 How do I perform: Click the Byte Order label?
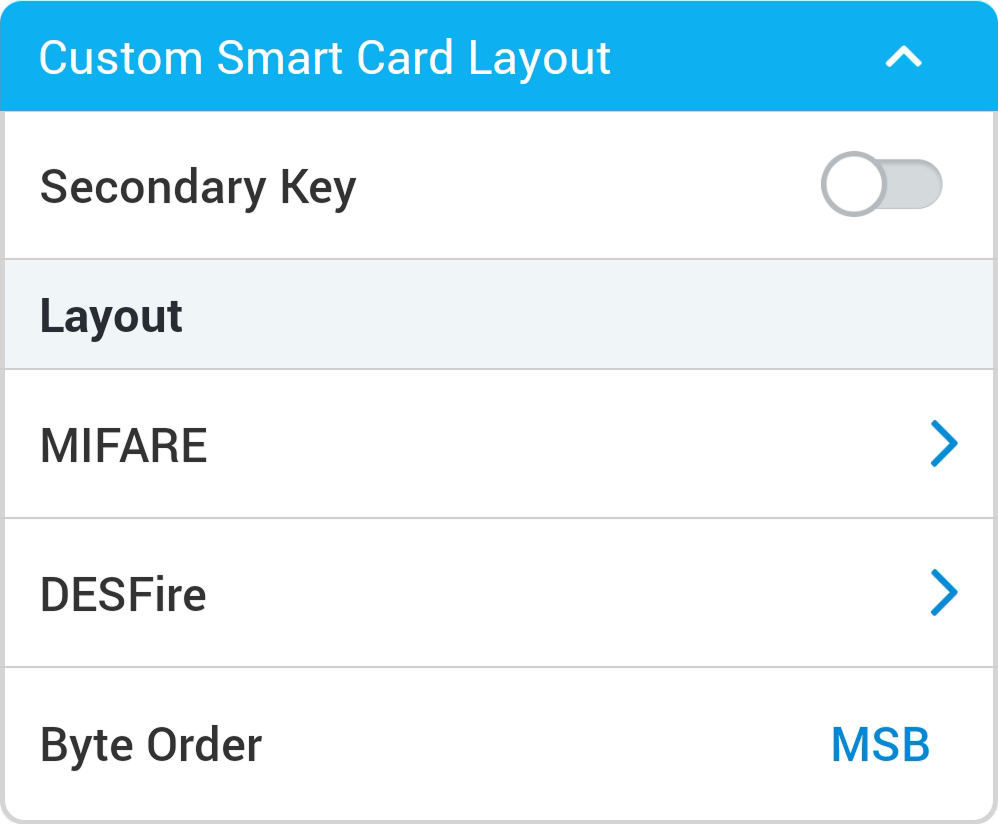(151, 745)
